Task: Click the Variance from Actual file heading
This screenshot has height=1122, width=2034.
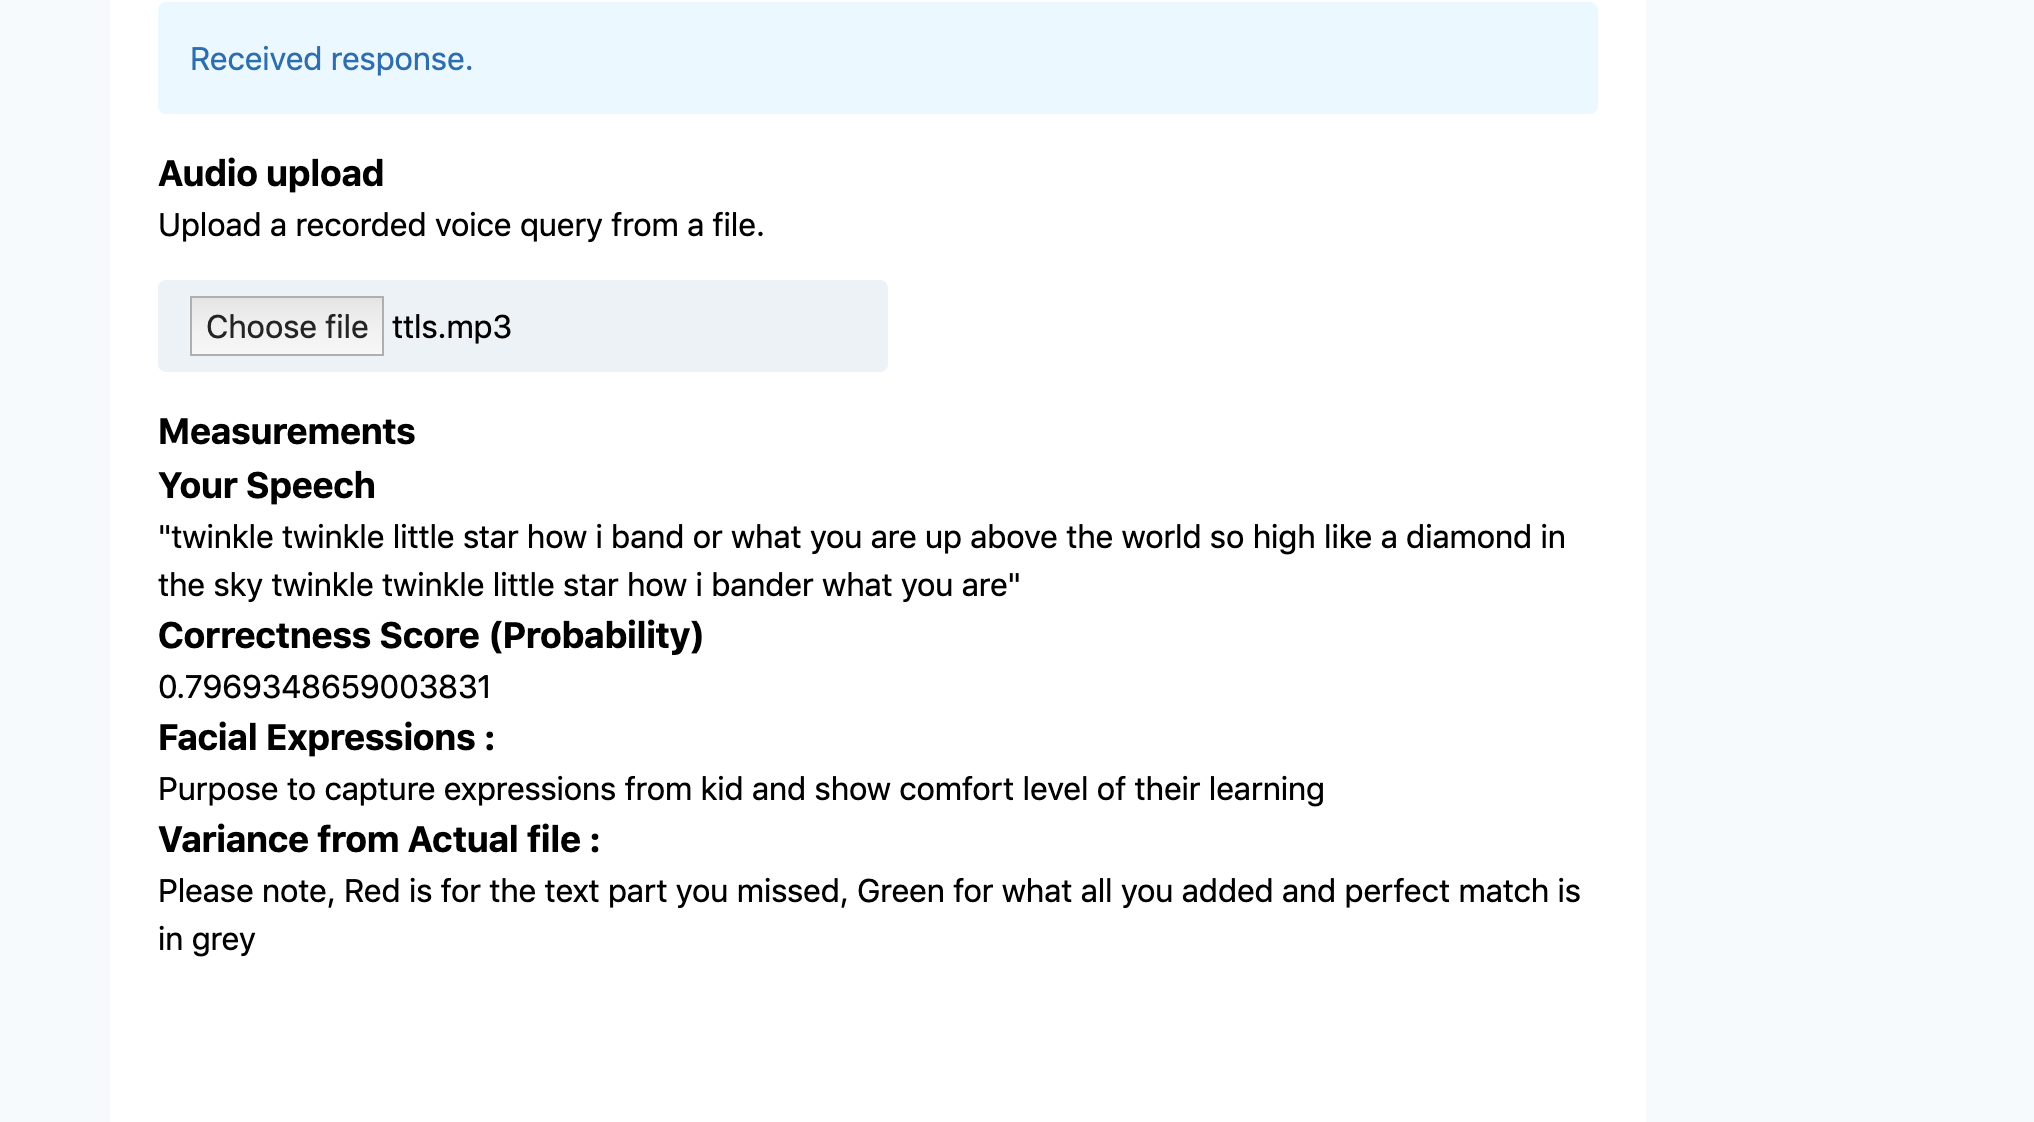Action: coord(379,839)
